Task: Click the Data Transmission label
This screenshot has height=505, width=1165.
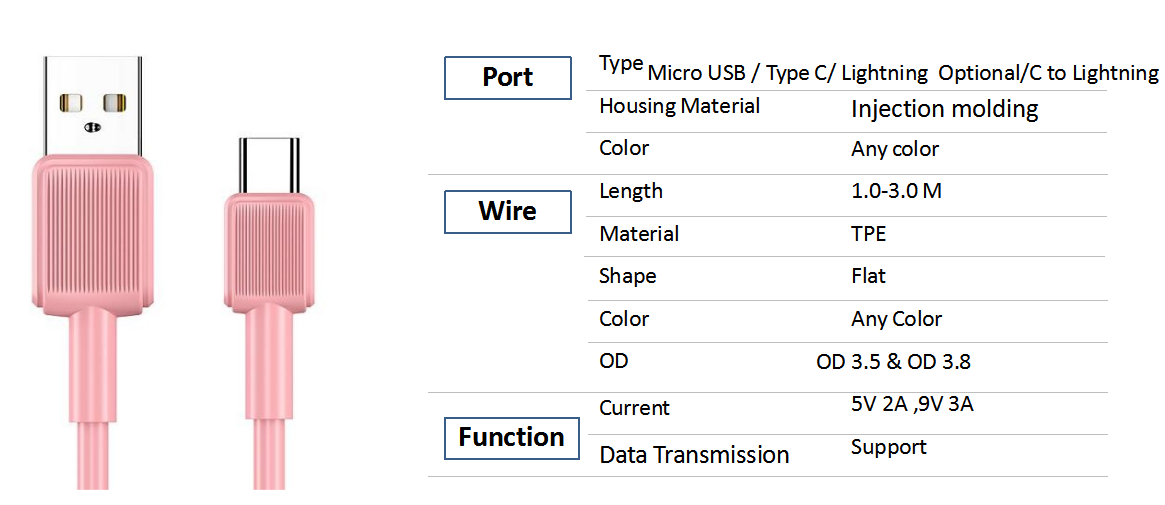Action: (x=694, y=454)
